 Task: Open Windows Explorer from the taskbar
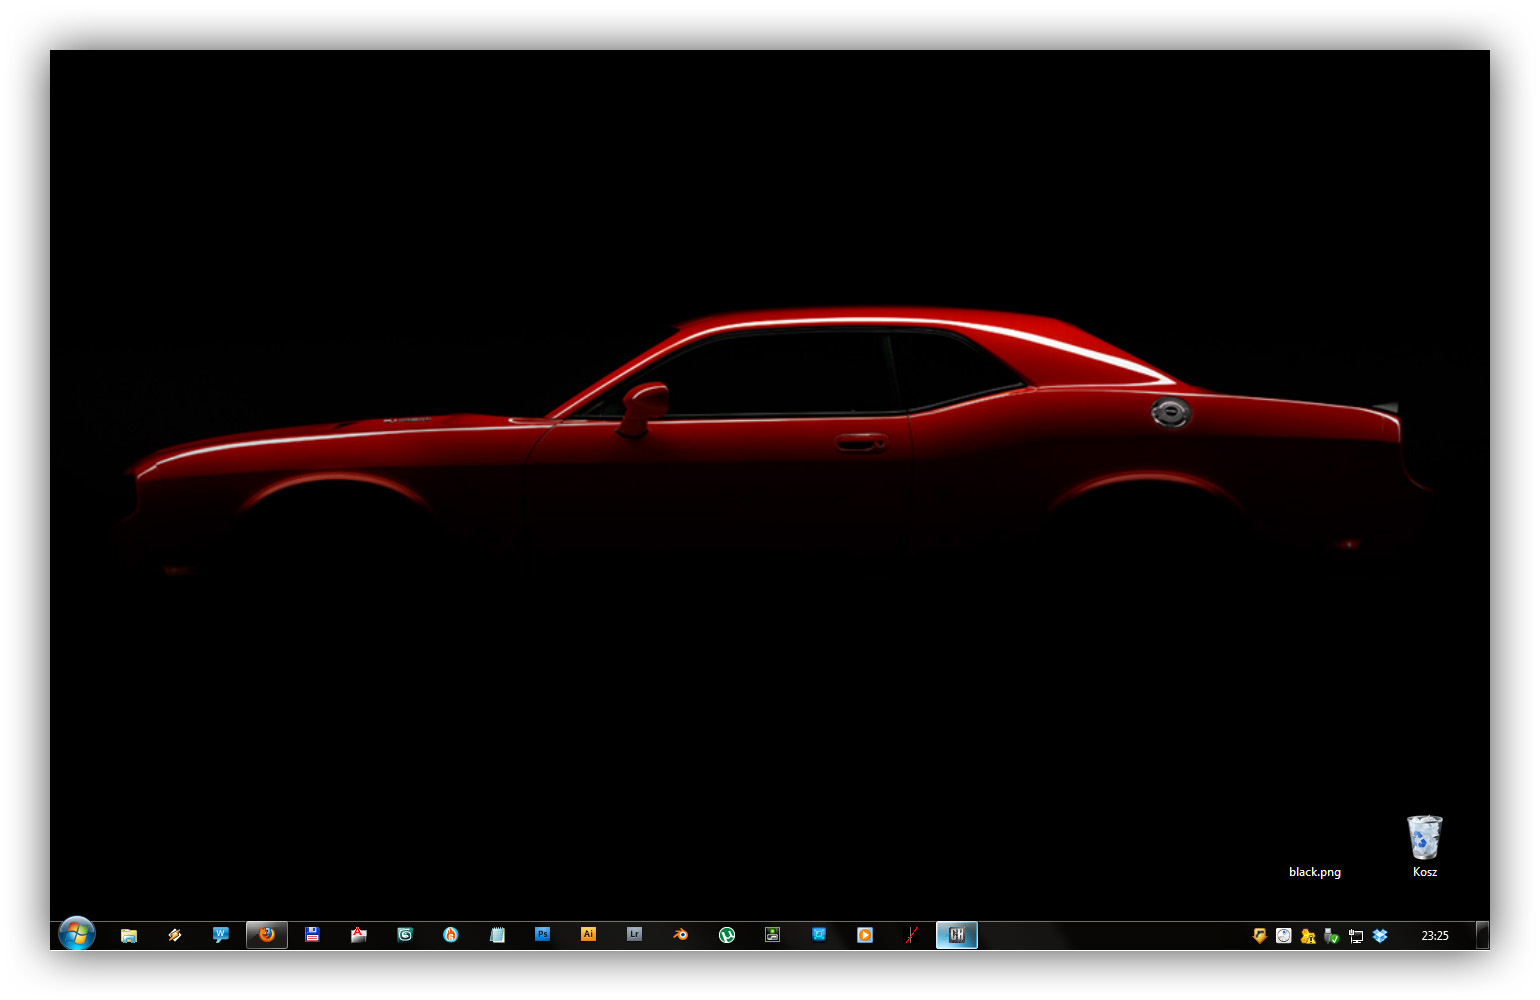pyautogui.click(x=129, y=935)
